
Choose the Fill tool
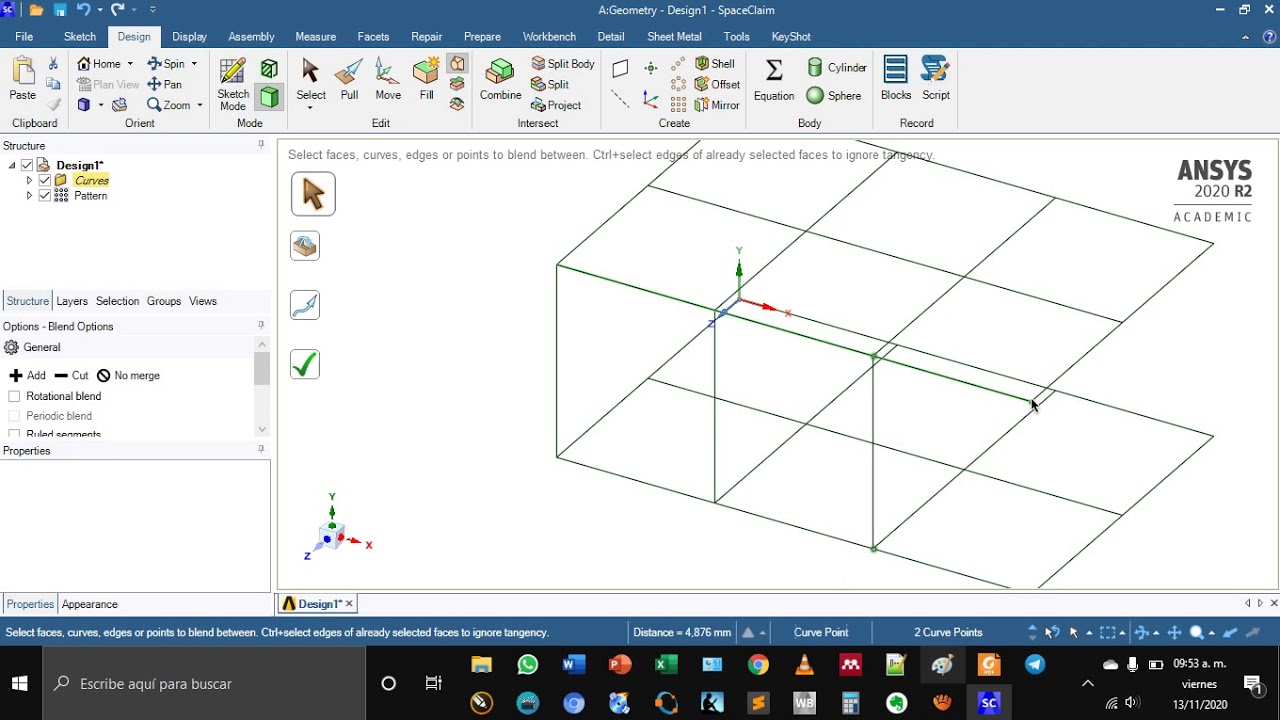point(427,79)
